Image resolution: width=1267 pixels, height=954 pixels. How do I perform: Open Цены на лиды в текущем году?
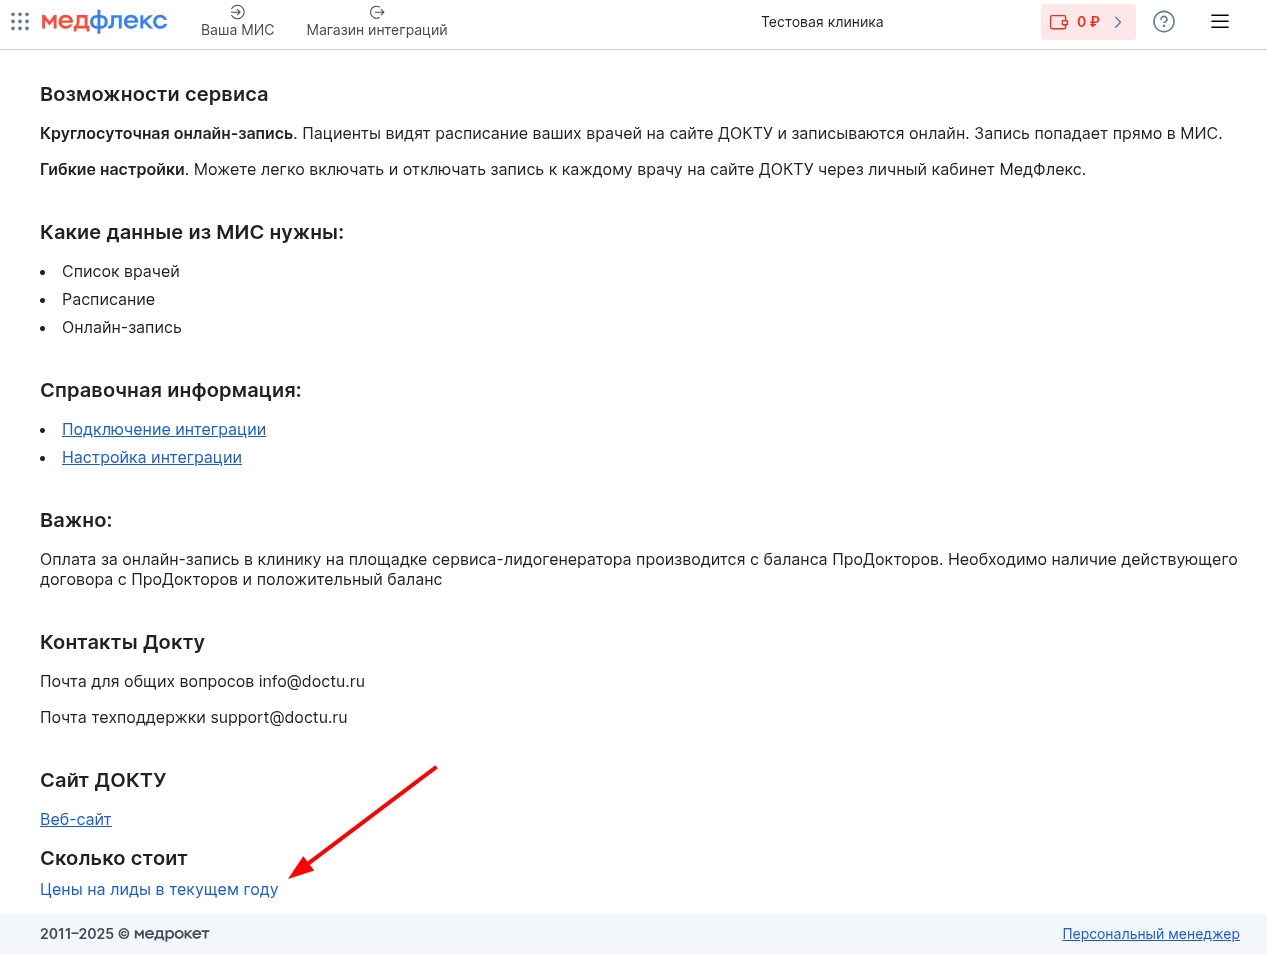[159, 889]
